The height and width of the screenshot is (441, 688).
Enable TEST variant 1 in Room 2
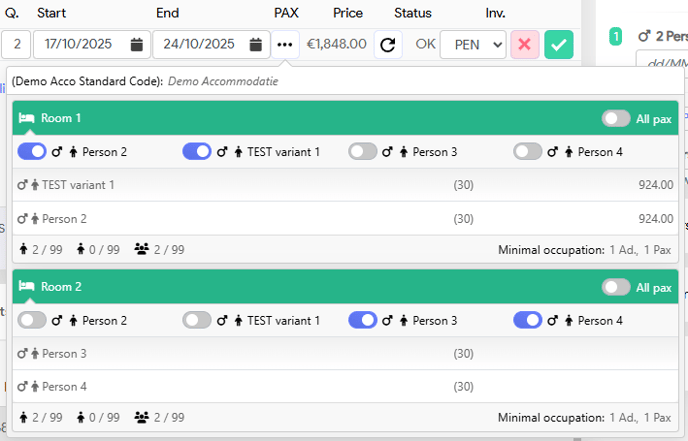(x=197, y=320)
